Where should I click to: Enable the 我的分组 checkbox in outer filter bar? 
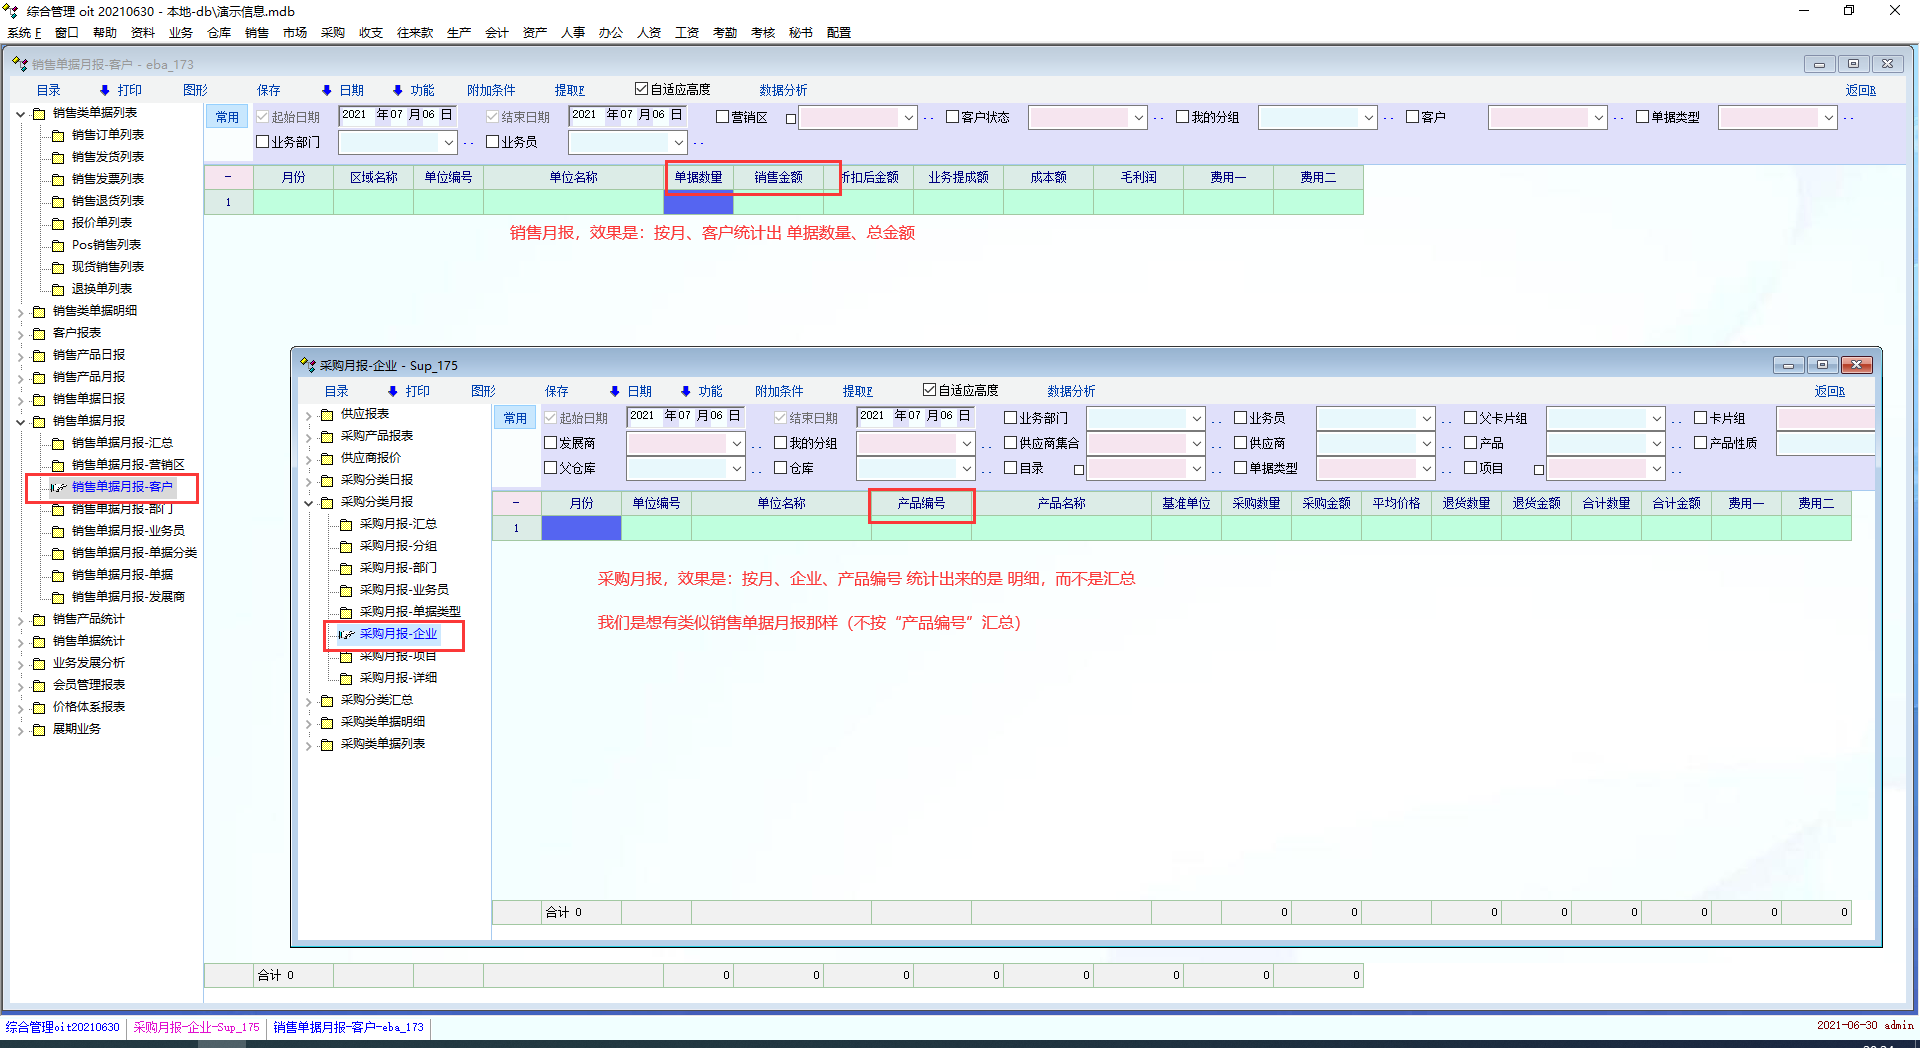[1182, 117]
